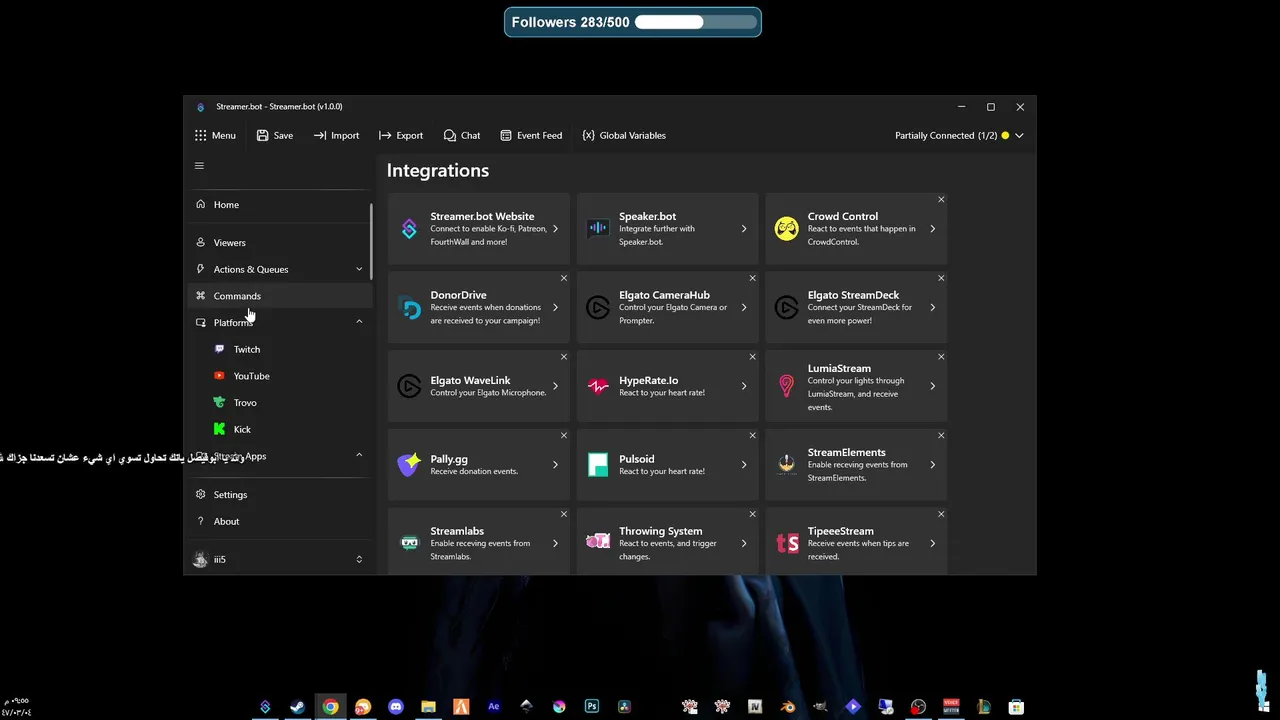This screenshot has width=1280, height=720.
Task: Open Streamer.bot from the taskbar
Action: pos(265,707)
